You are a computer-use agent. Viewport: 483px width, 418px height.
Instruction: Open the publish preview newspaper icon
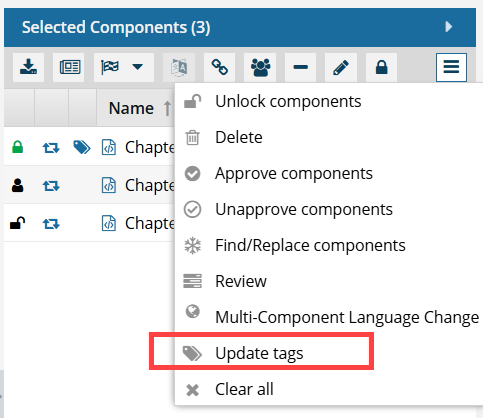tap(70, 67)
